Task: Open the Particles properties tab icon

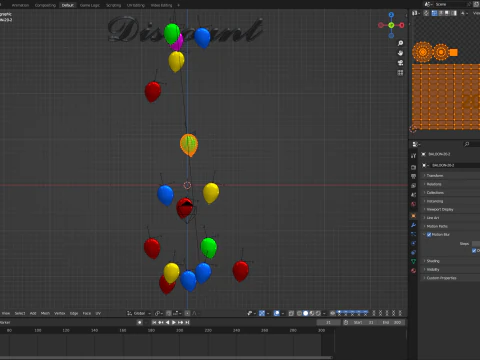Action: (x=414, y=234)
